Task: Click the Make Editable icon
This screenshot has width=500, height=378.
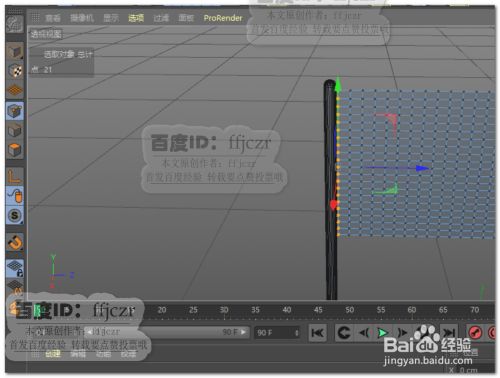Action: (x=14, y=24)
